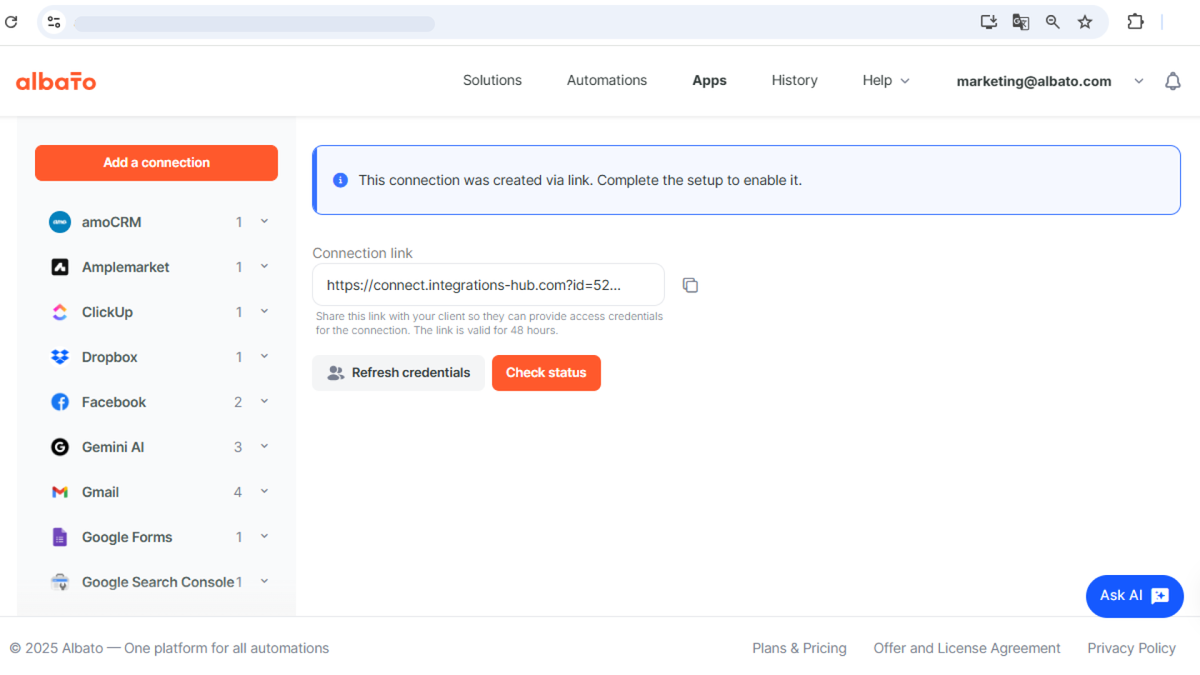The image size is (1200, 675).
Task: Click the Gmail app icon
Action: [59, 491]
